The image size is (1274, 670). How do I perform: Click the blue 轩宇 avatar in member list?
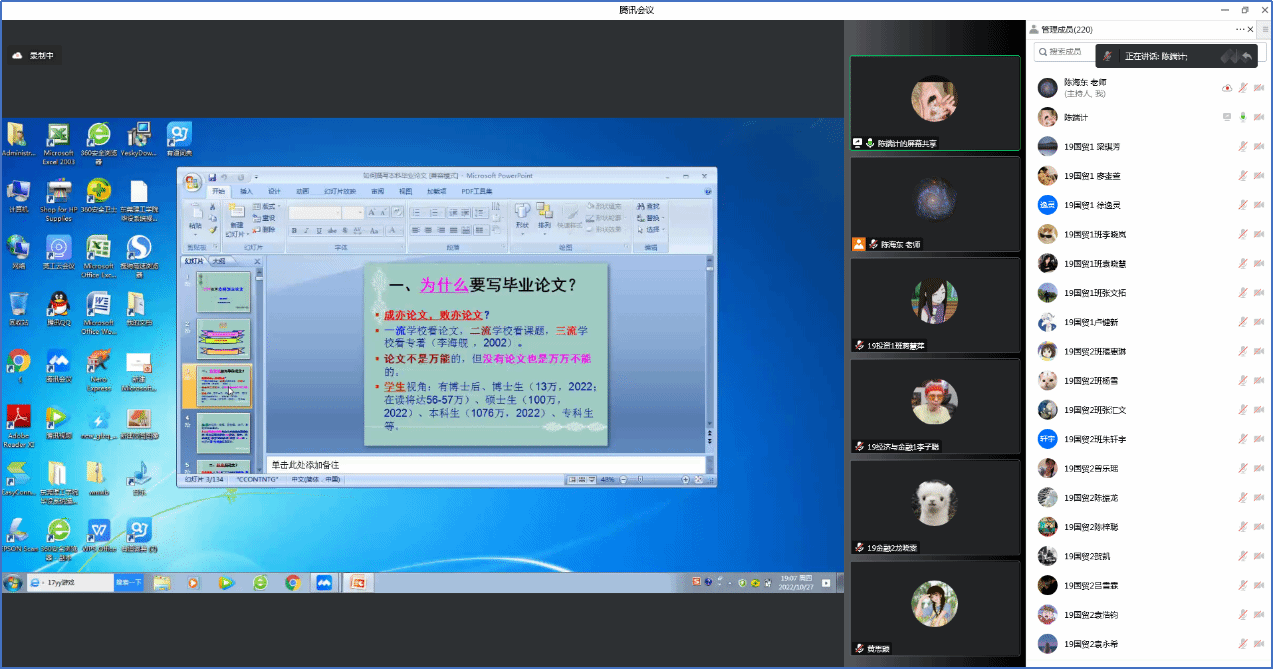(x=1047, y=439)
